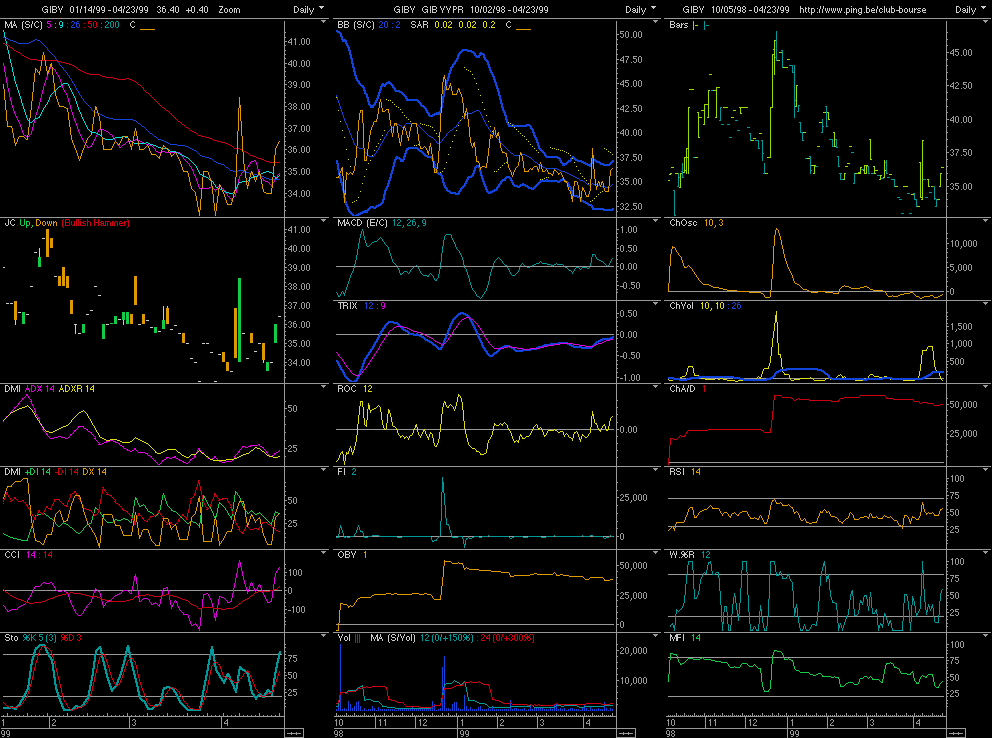
Task: Click the GIBY 01/14/99 - 04/23/99 left header title
Action: point(96,9)
